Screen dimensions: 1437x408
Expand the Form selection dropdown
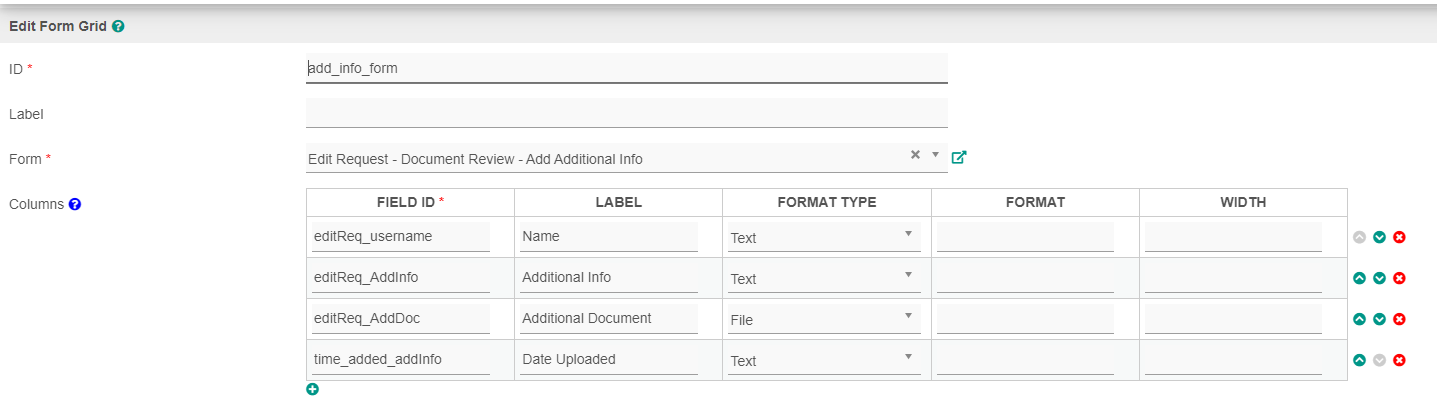[935, 155]
